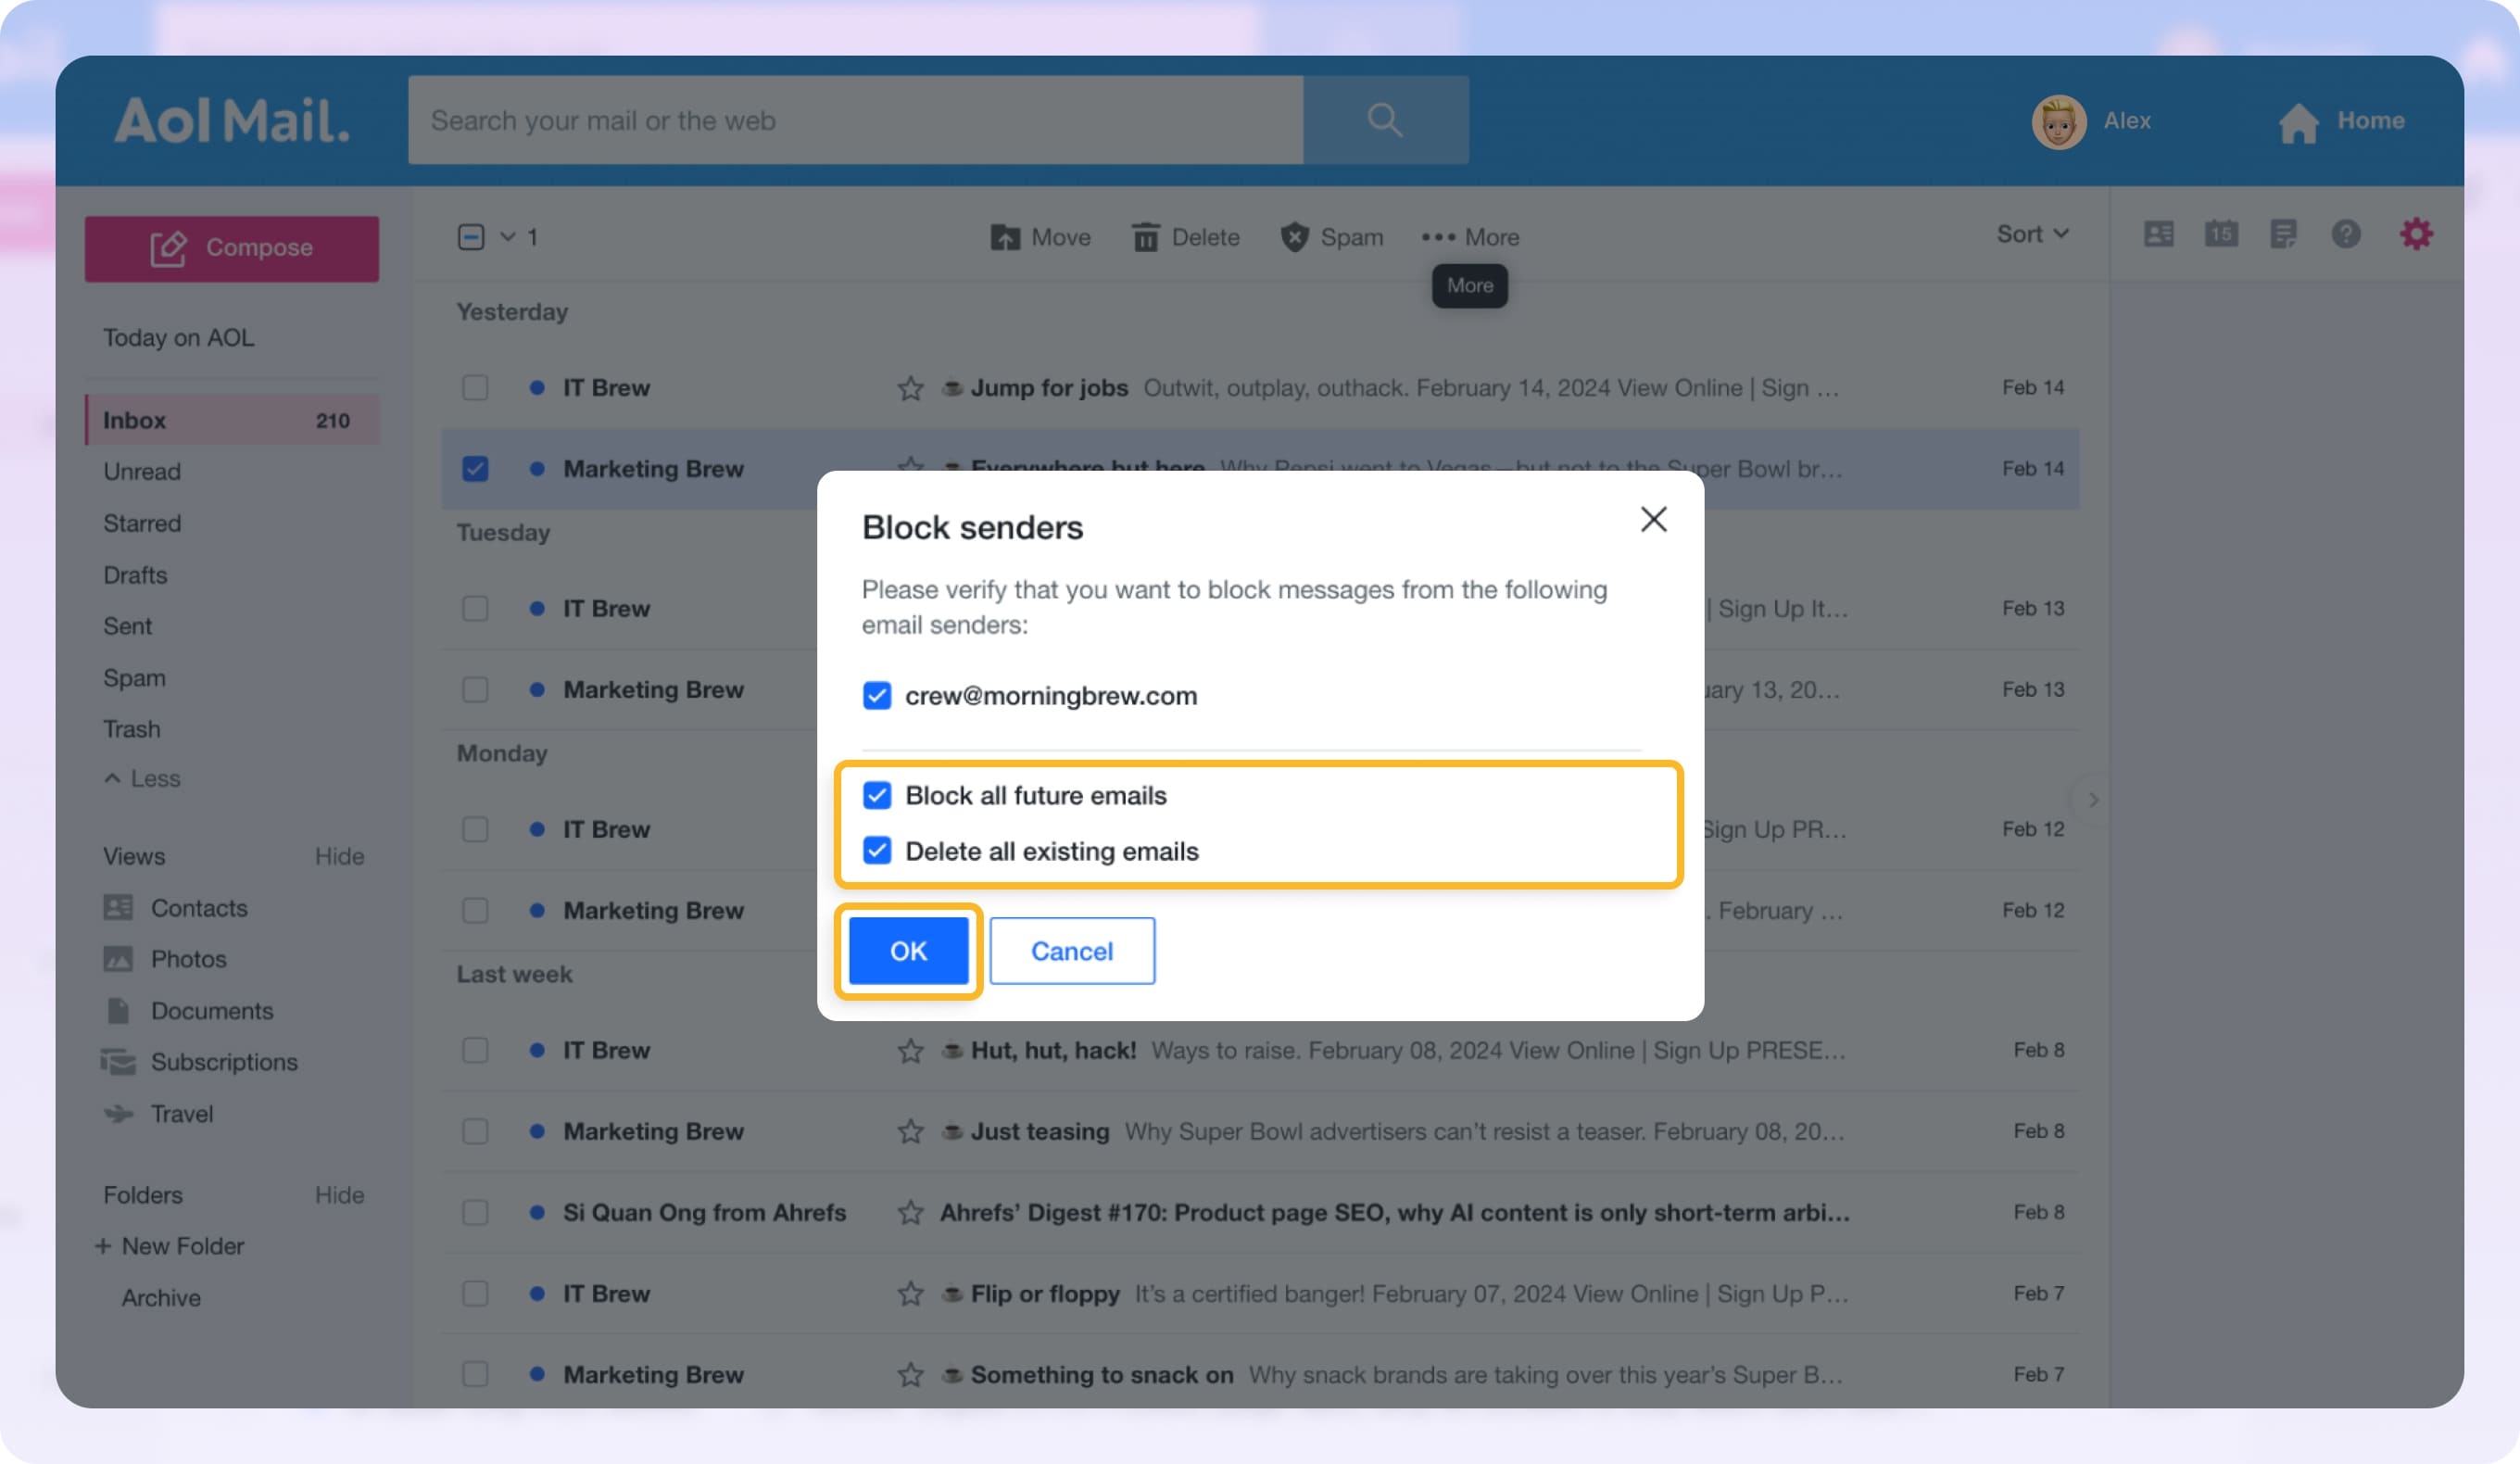This screenshot has width=2520, height=1464.
Task: Collapse folders using the Less chevron
Action: pos(141,779)
